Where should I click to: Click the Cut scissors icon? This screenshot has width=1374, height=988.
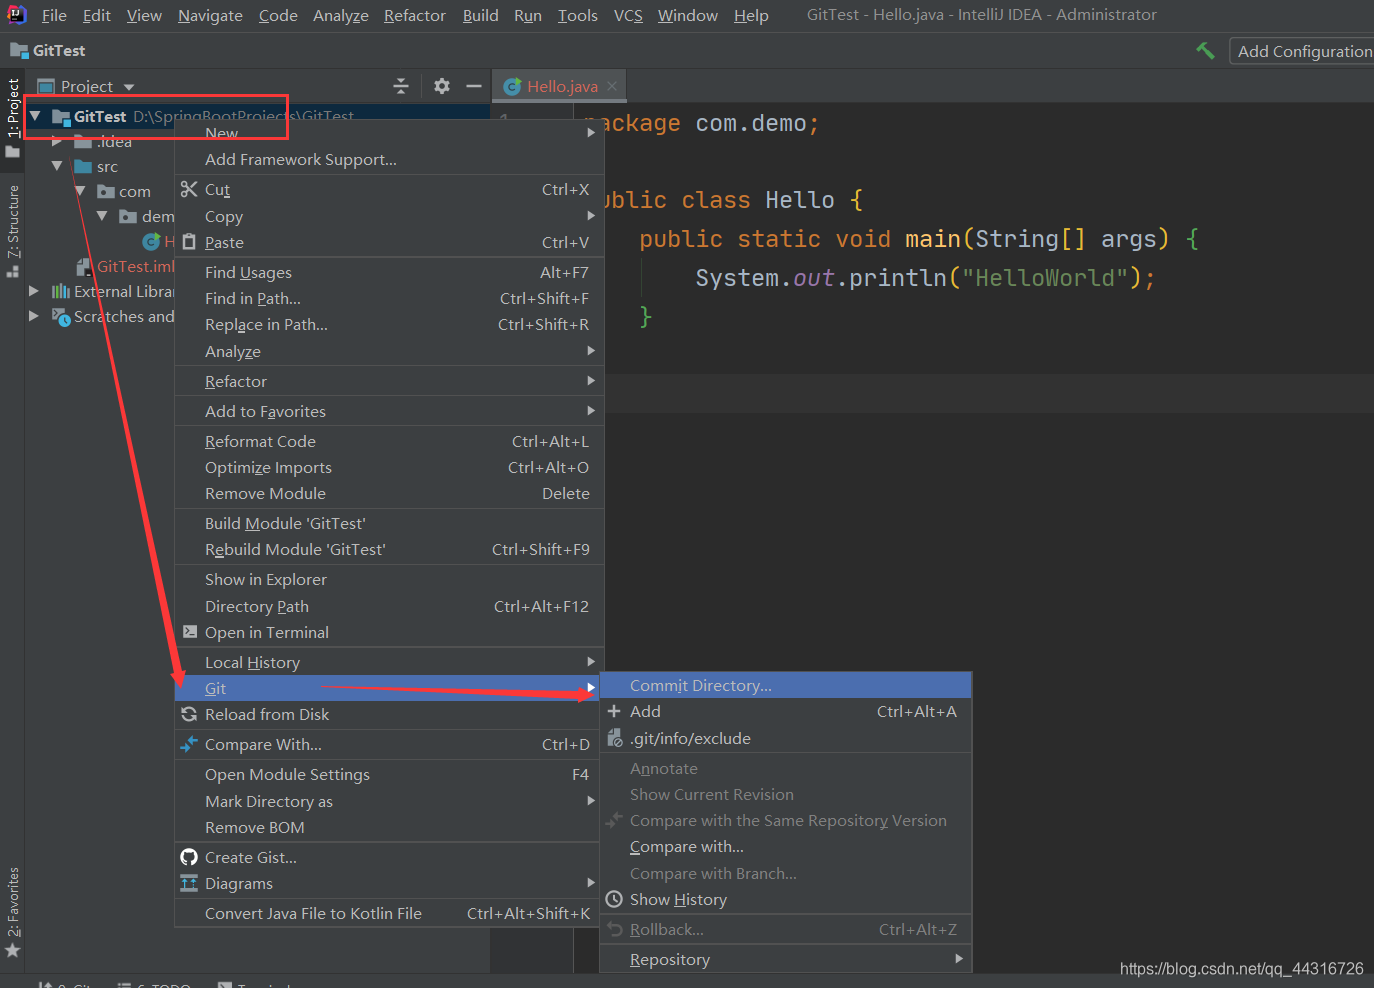(189, 189)
